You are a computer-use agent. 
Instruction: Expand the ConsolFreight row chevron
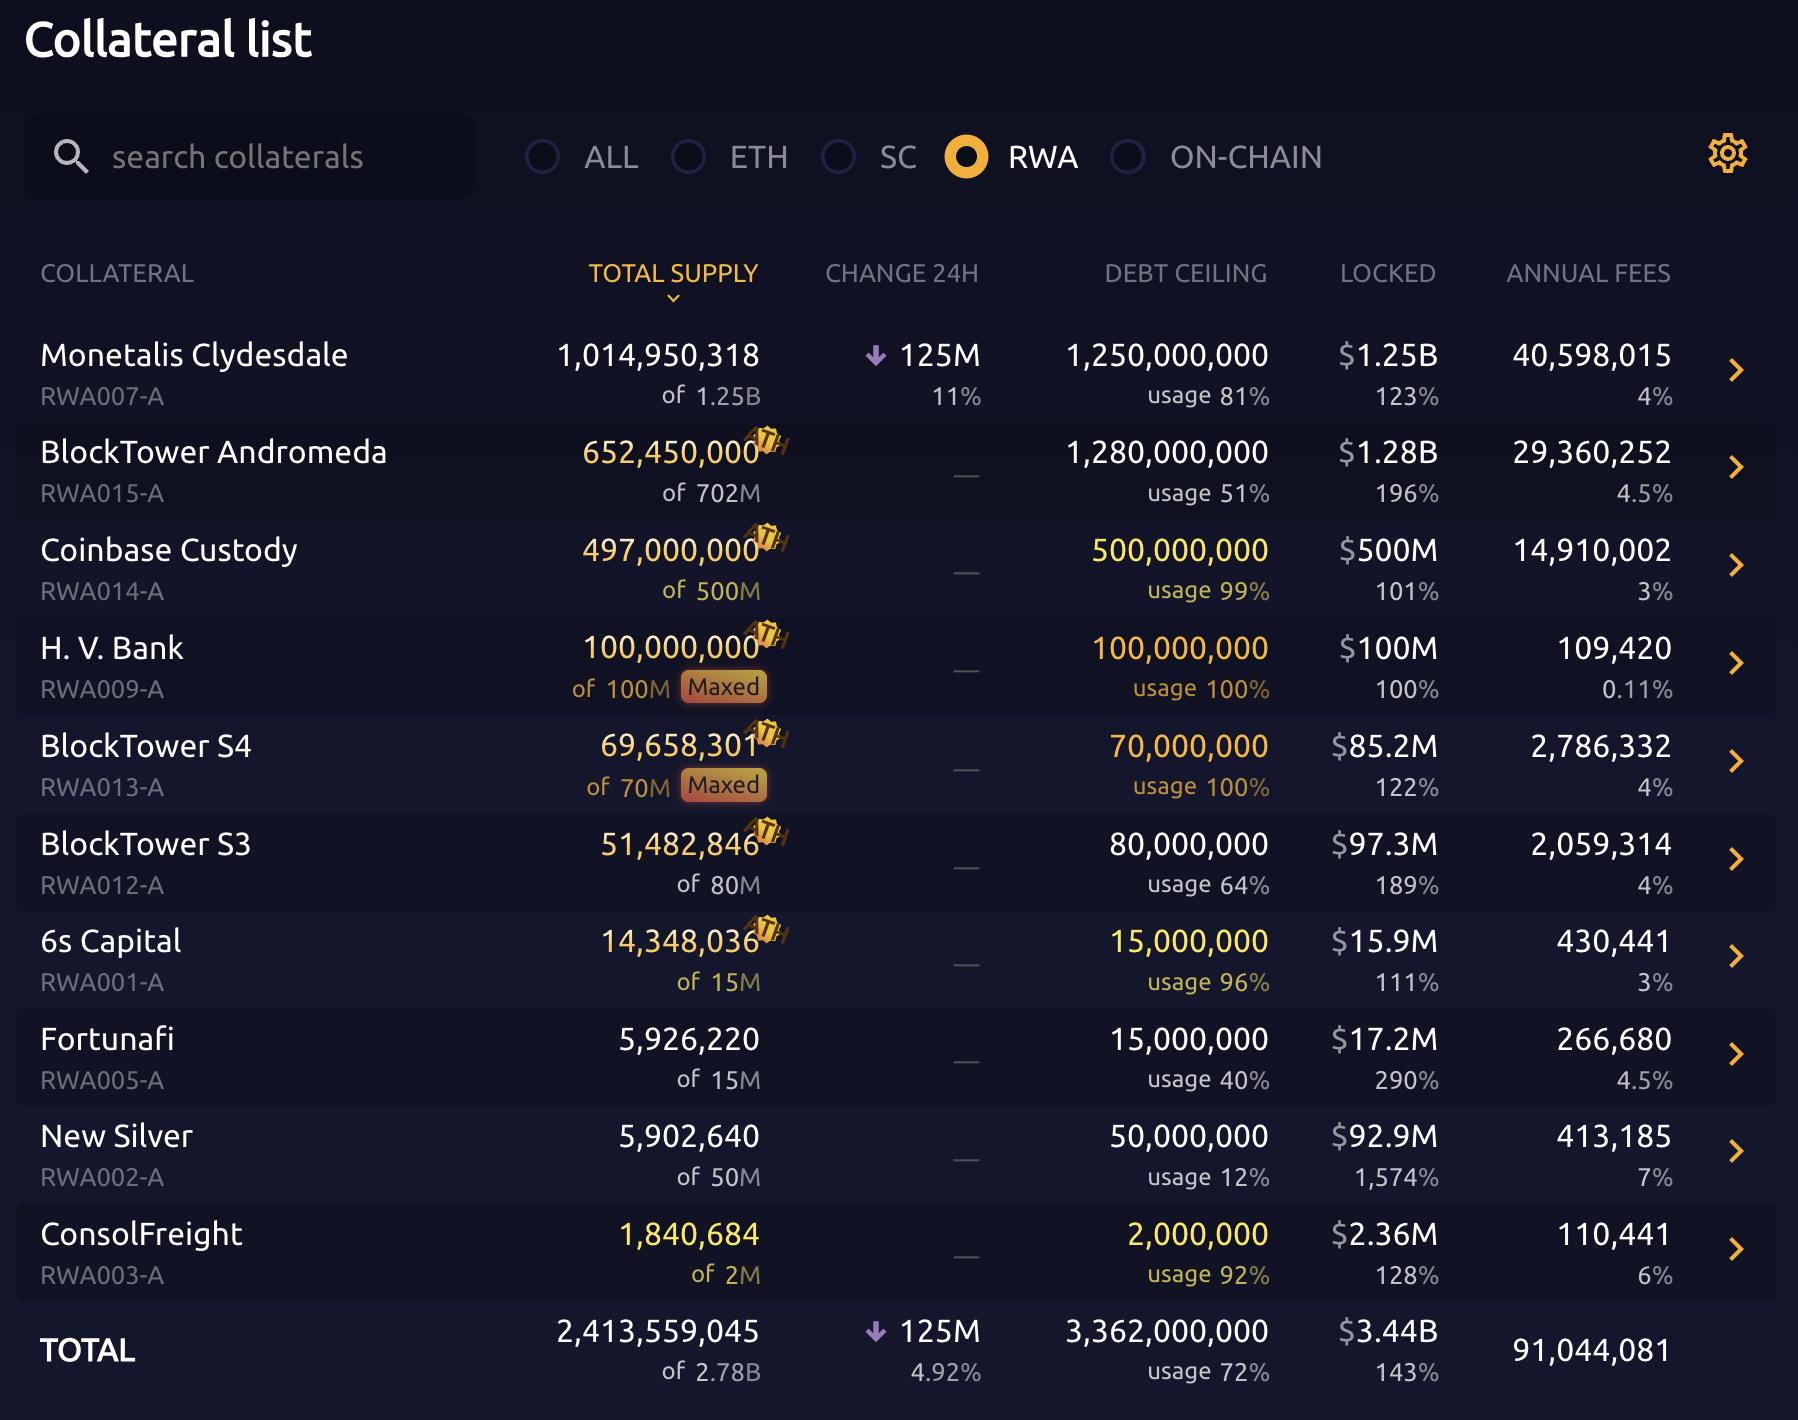tap(1736, 1249)
